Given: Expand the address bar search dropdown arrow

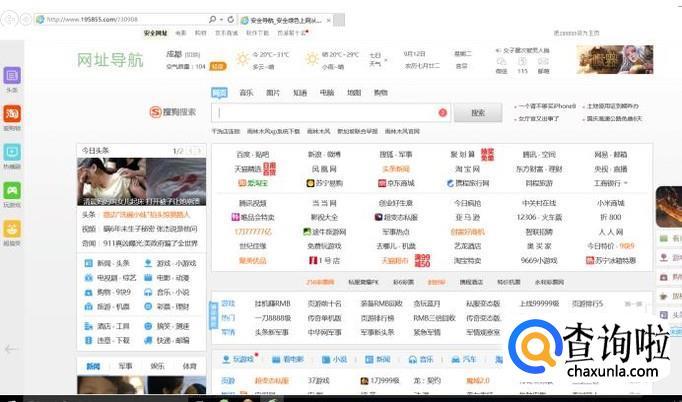Looking at the screenshot, I should tap(221, 20).
